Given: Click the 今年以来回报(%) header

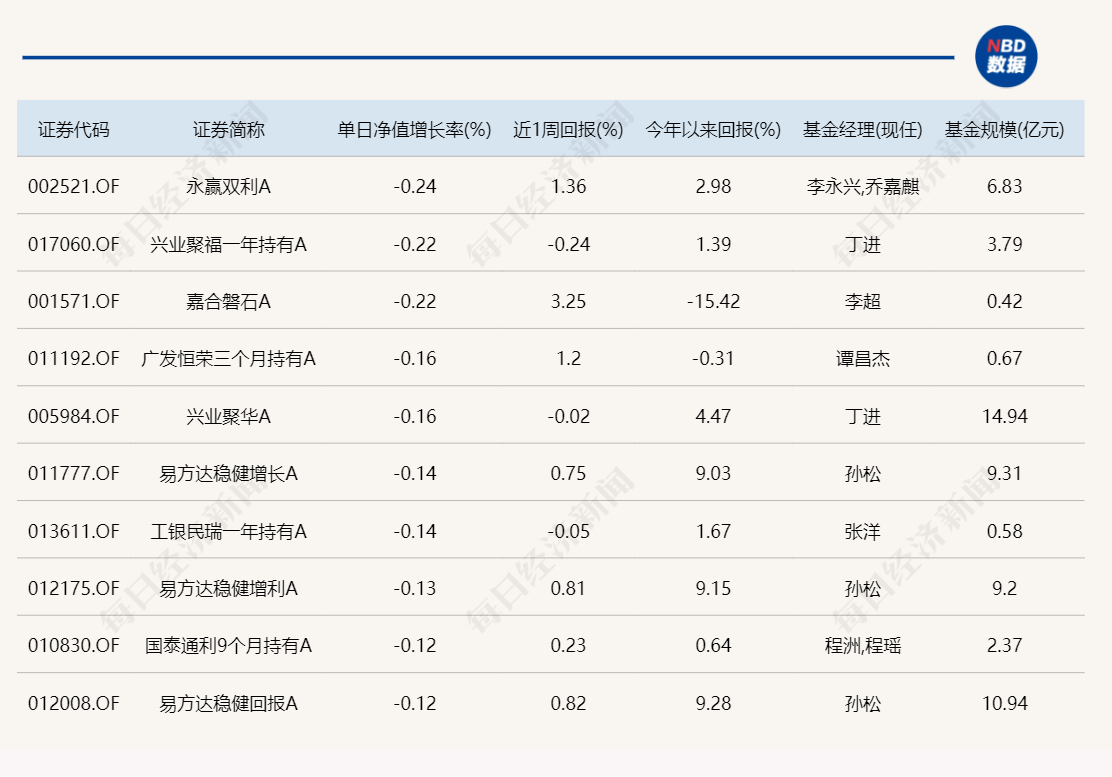Looking at the screenshot, I should click(x=713, y=130).
